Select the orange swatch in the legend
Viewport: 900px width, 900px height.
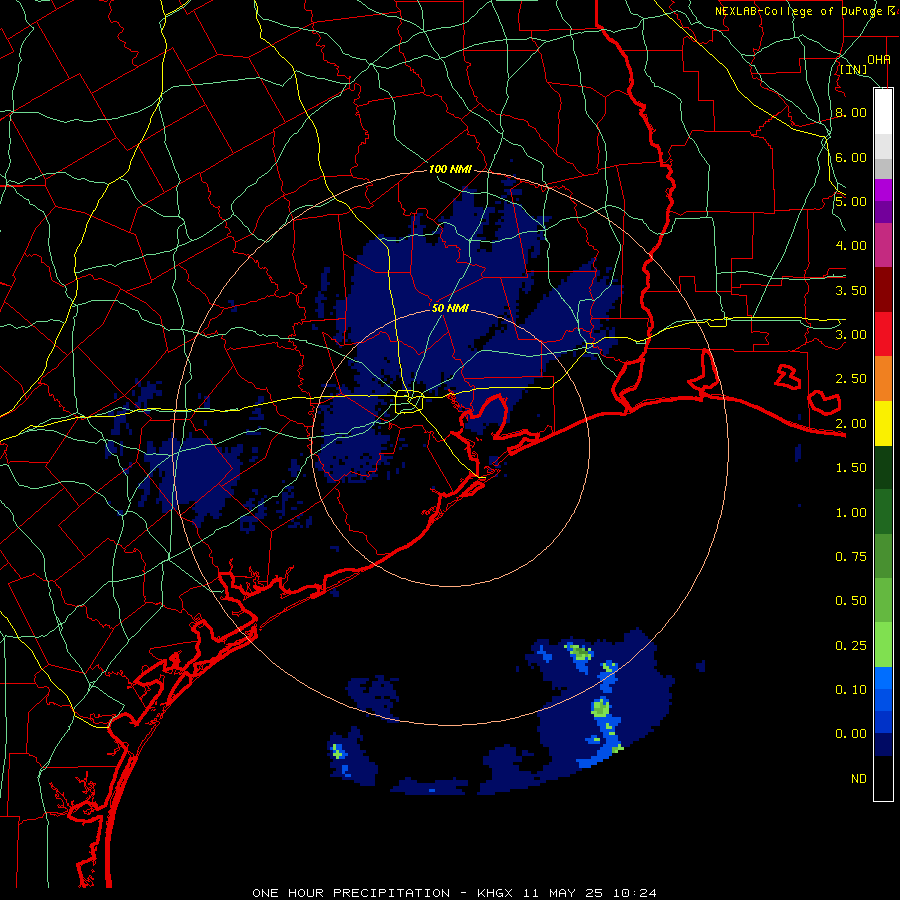click(x=883, y=379)
